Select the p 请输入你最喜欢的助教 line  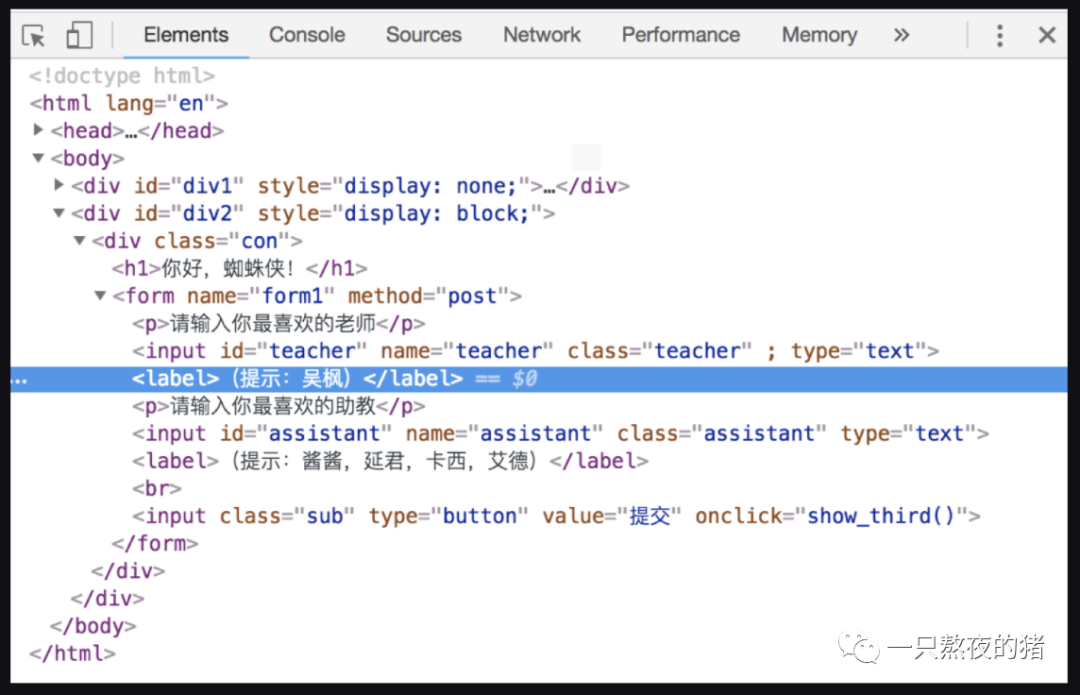click(279, 406)
